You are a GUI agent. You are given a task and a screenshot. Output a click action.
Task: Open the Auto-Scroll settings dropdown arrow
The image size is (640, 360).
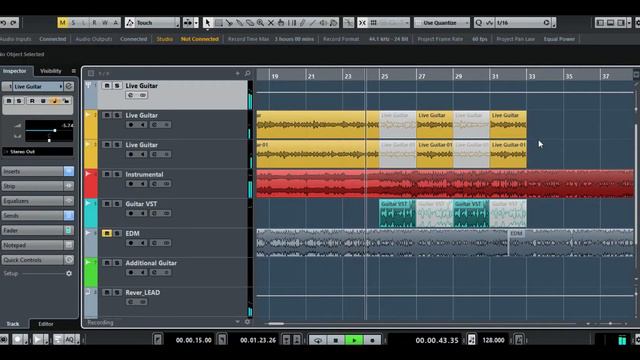point(196,23)
